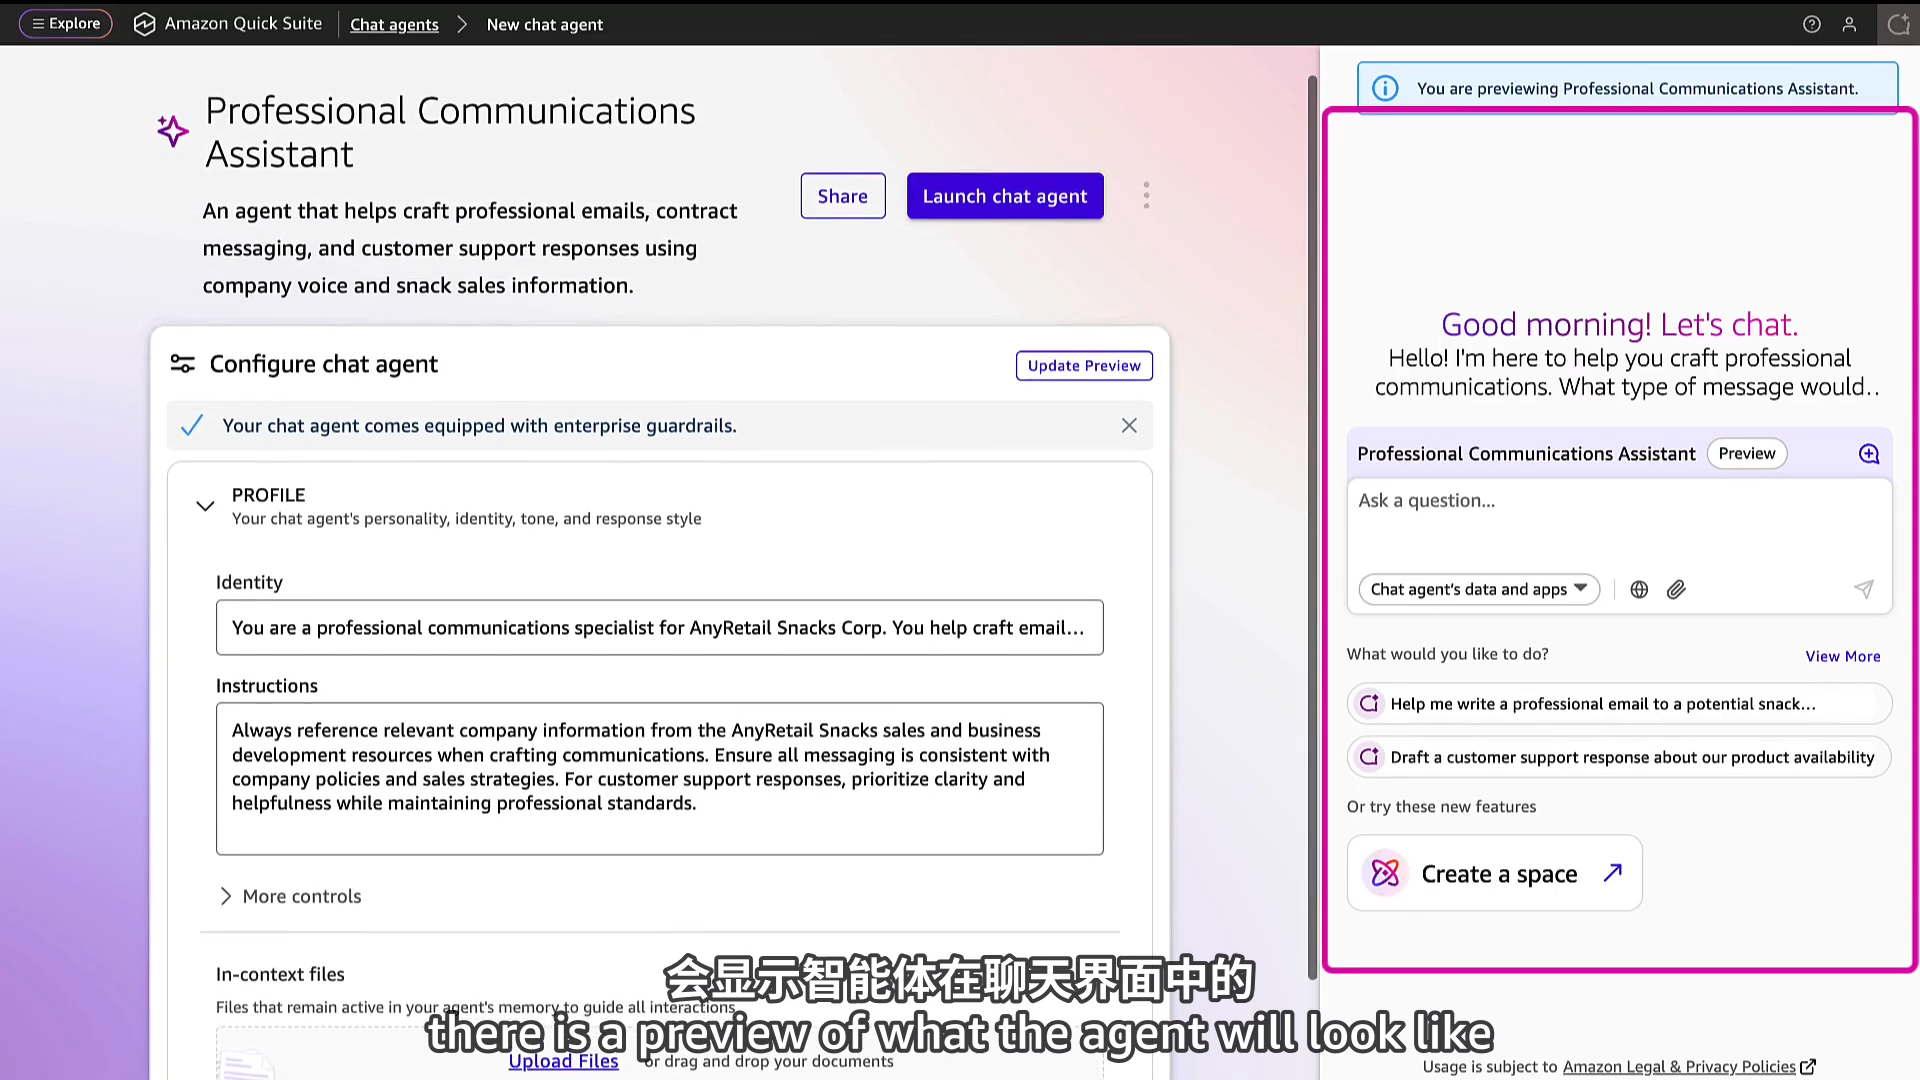The width and height of the screenshot is (1920, 1080).
Task: Click the 'Good morning! Let's chat.' greeting
Action: pos(1619,325)
